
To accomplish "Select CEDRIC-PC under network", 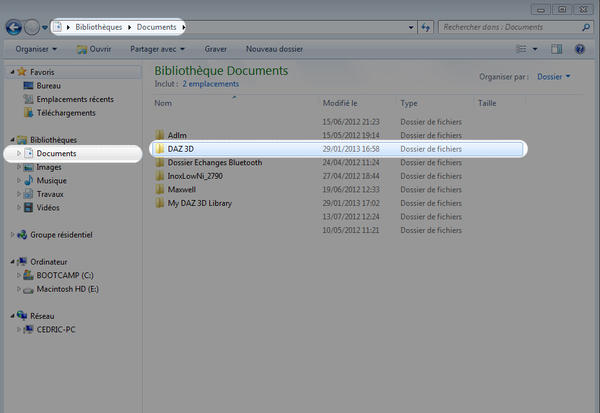I will point(56,330).
